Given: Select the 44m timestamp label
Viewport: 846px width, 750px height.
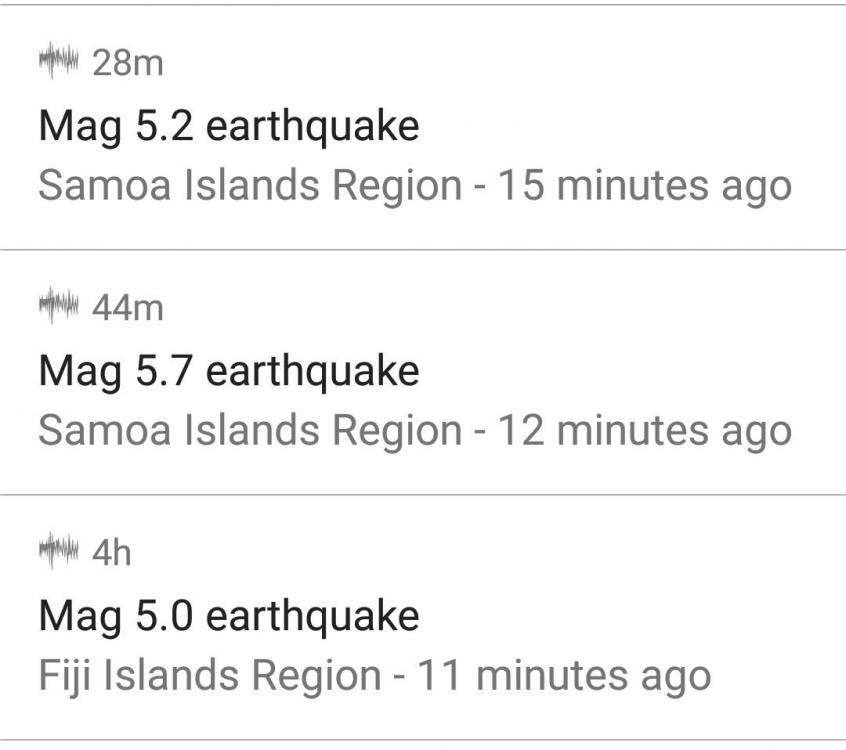Looking at the screenshot, I should click(x=127, y=309).
